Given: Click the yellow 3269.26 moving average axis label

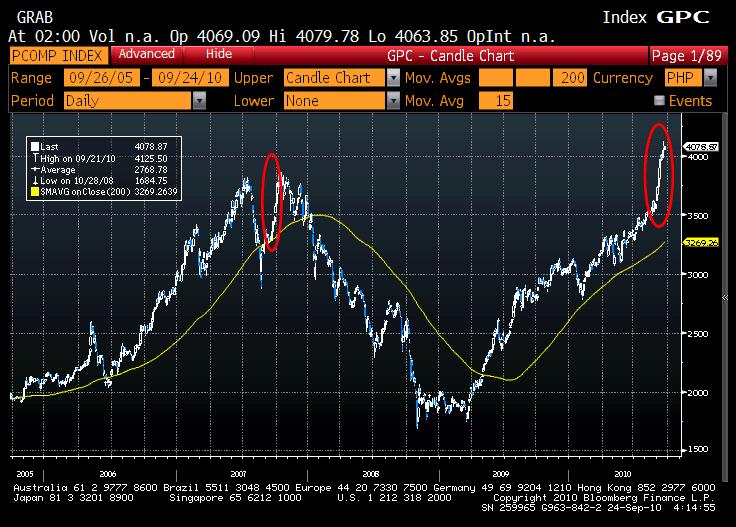Looking at the screenshot, I should point(701,243).
